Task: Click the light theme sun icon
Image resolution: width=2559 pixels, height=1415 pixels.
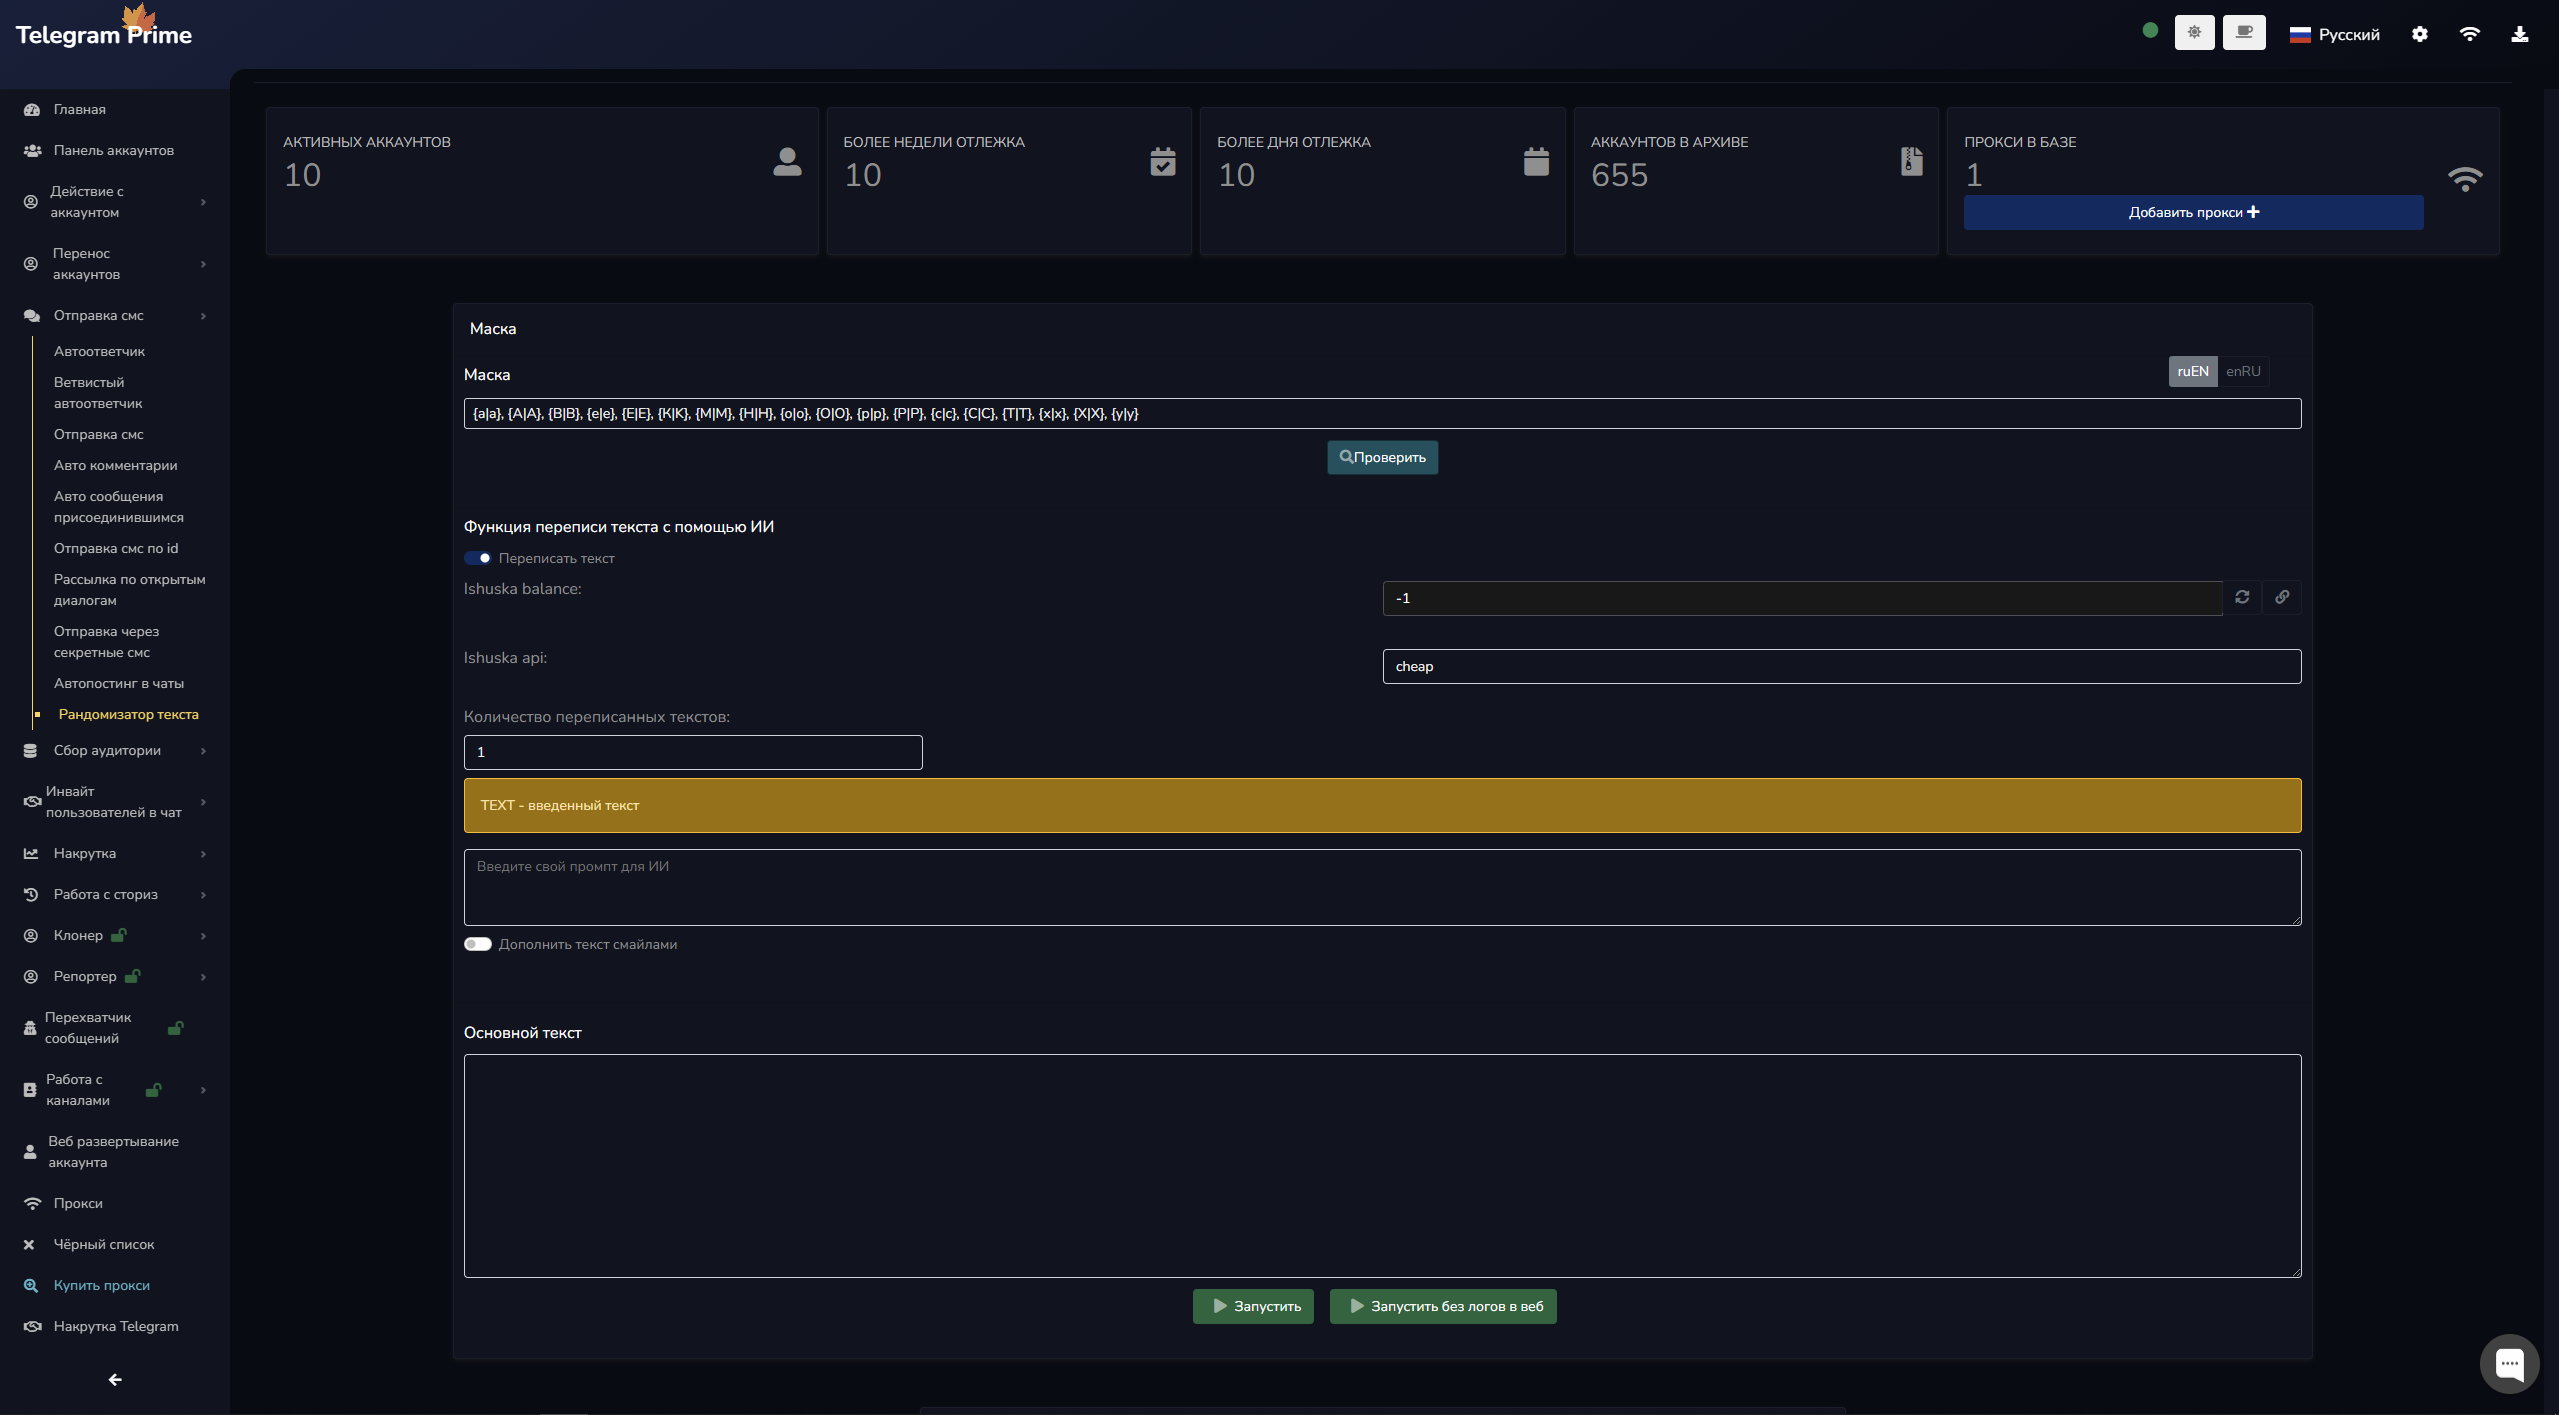Action: (x=2194, y=33)
